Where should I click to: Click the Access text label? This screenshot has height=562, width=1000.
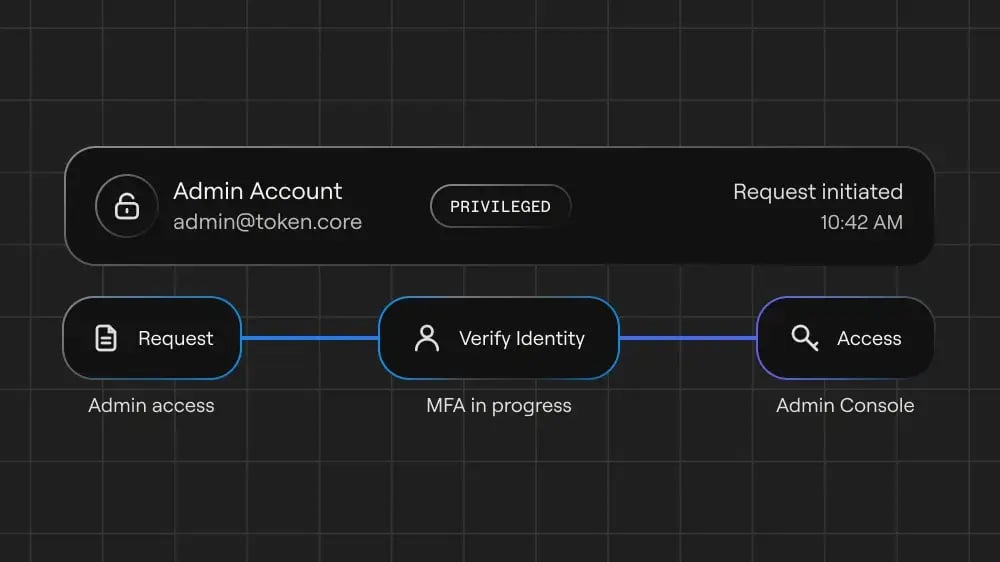pyautogui.click(x=869, y=338)
